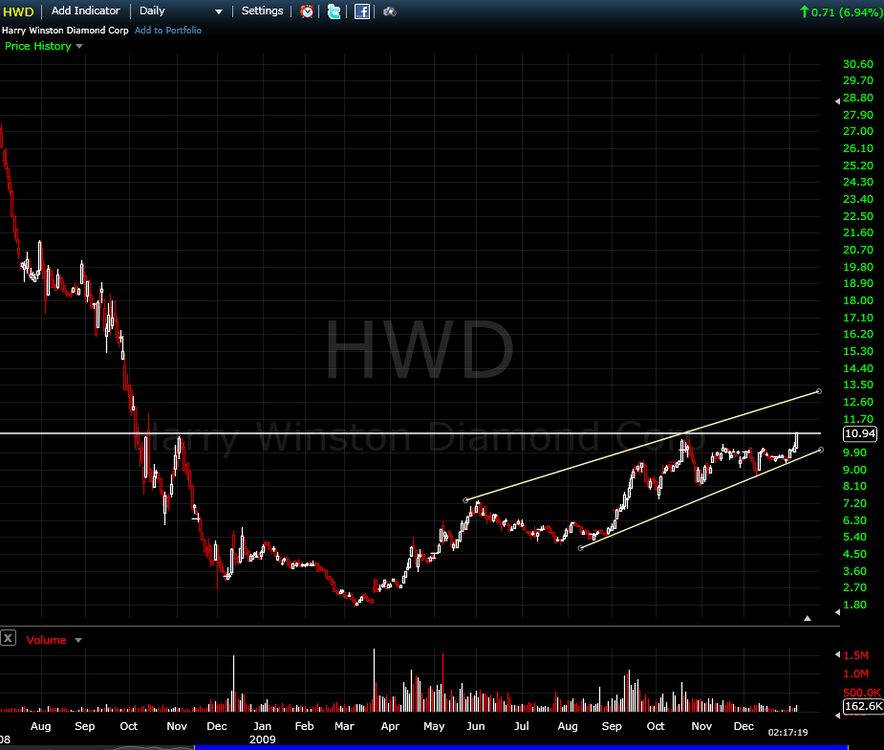
Task: Expand the Volume indicator dropdown
Action: click(78, 640)
